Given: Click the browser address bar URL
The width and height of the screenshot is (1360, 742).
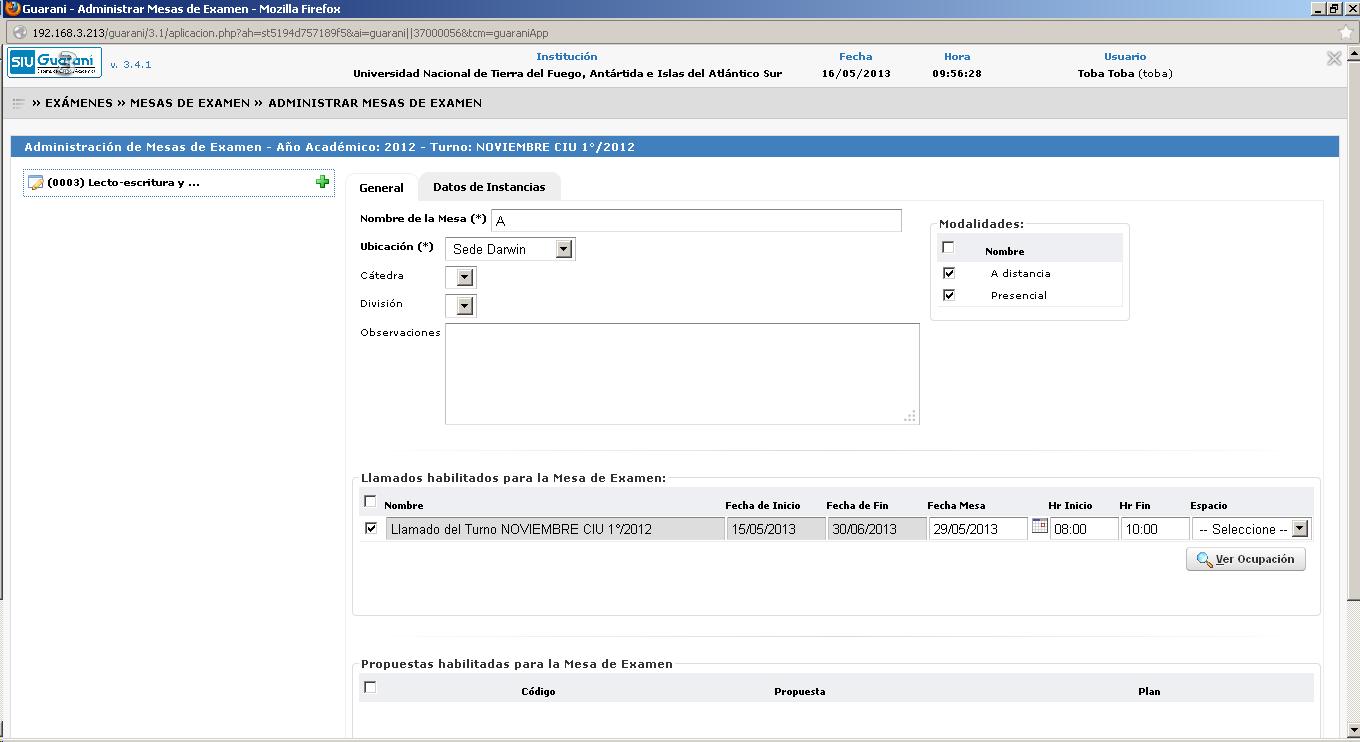Looking at the screenshot, I should 290,32.
